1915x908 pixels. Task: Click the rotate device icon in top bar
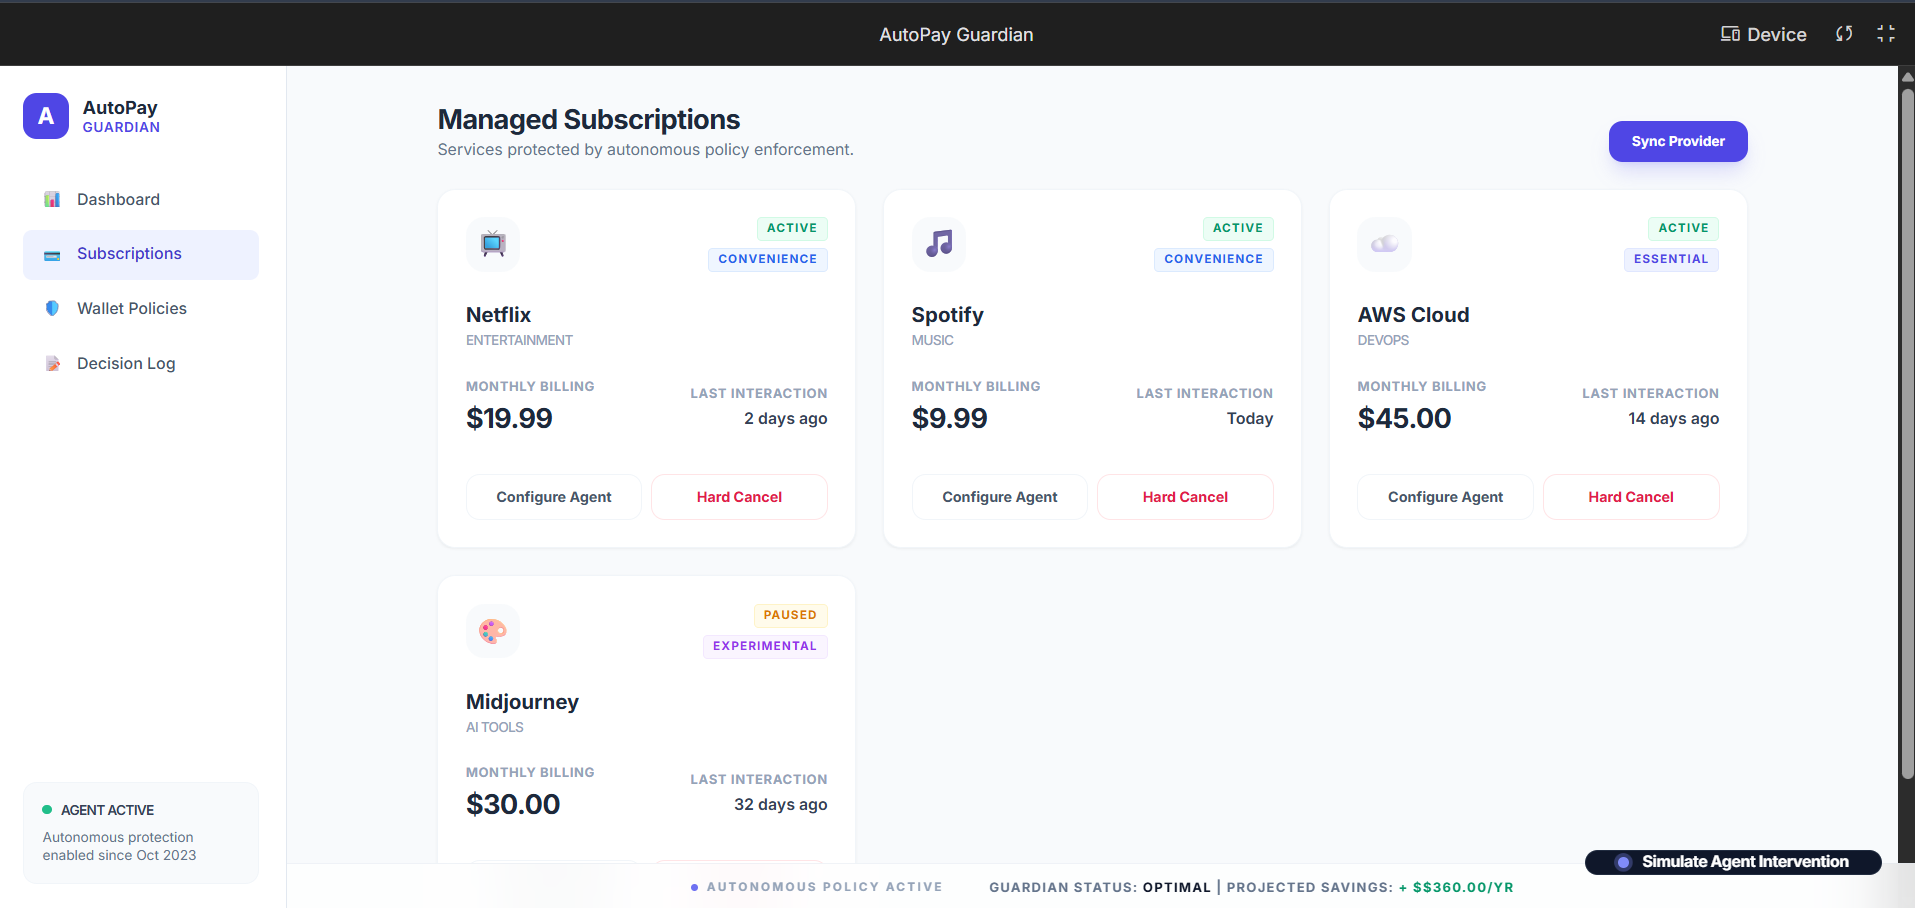(1844, 34)
